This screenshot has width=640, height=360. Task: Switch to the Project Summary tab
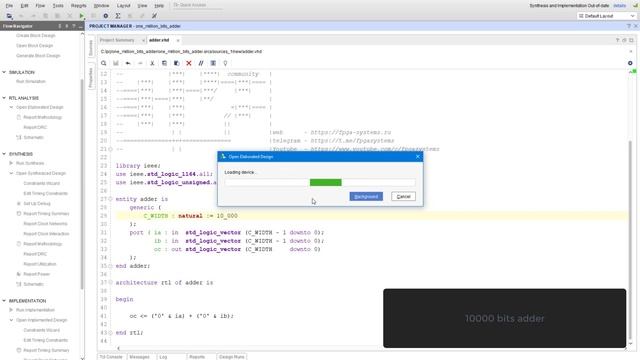coord(117,40)
